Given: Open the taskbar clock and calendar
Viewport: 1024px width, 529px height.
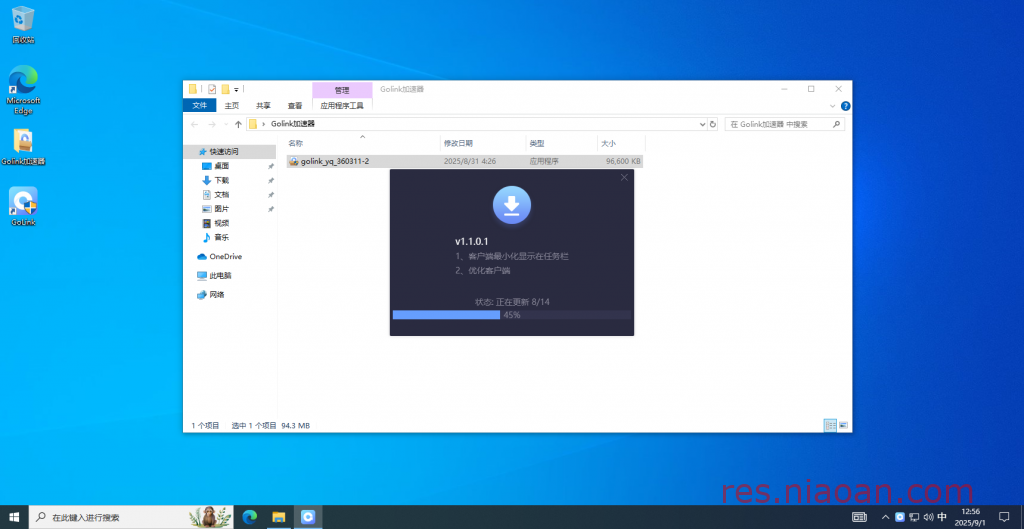Looking at the screenshot, I should [x=970, y=517].
